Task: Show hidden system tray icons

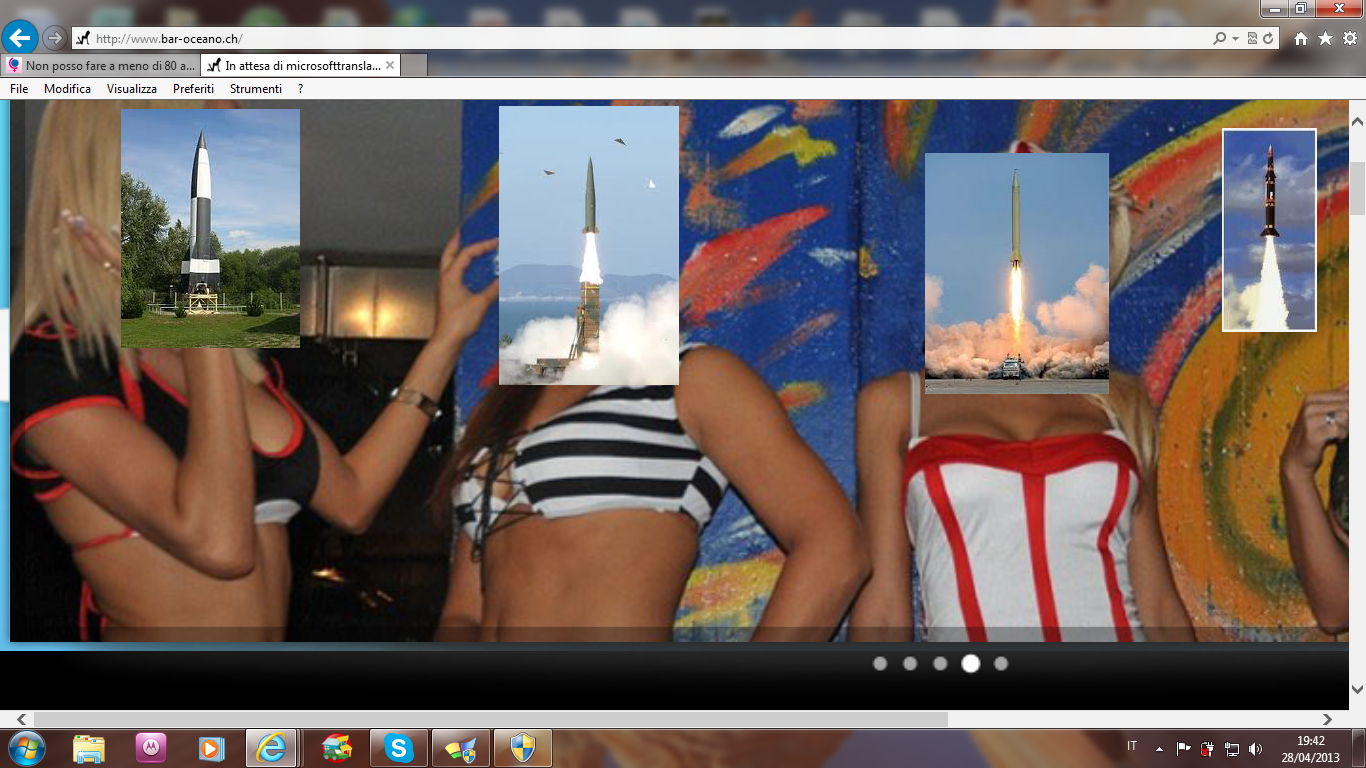Action: coord(1159,748)
